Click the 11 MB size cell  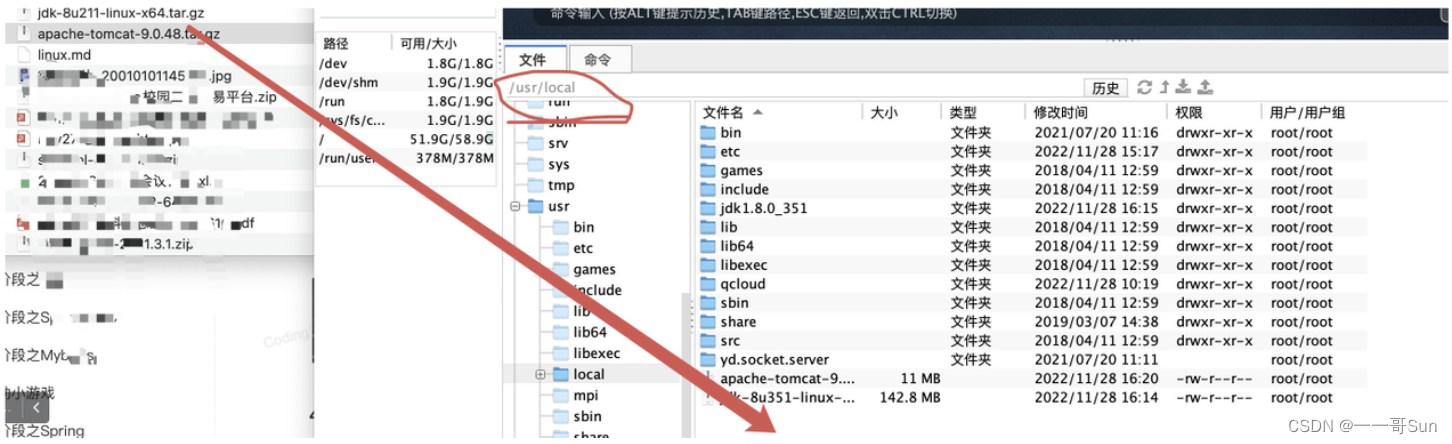[x=920, y=379]
